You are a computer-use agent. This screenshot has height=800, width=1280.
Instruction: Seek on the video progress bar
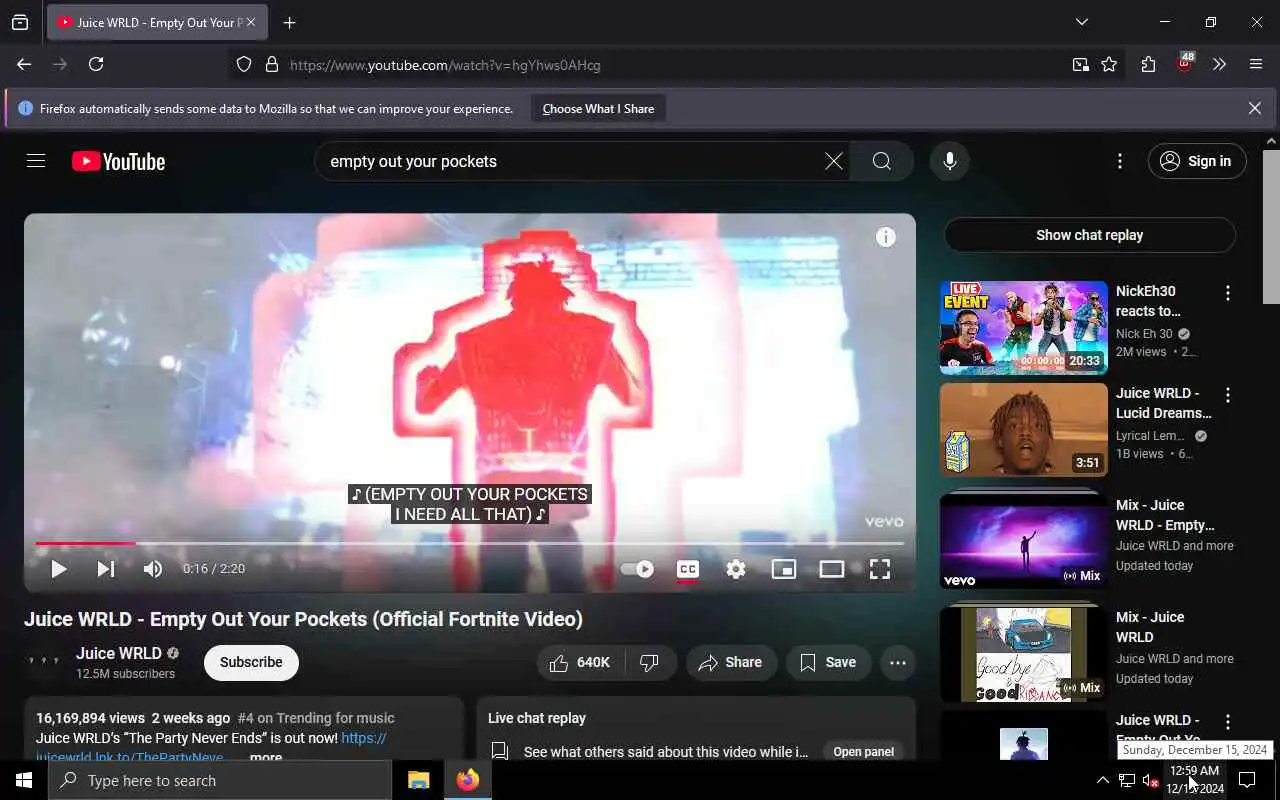point(469,543)
